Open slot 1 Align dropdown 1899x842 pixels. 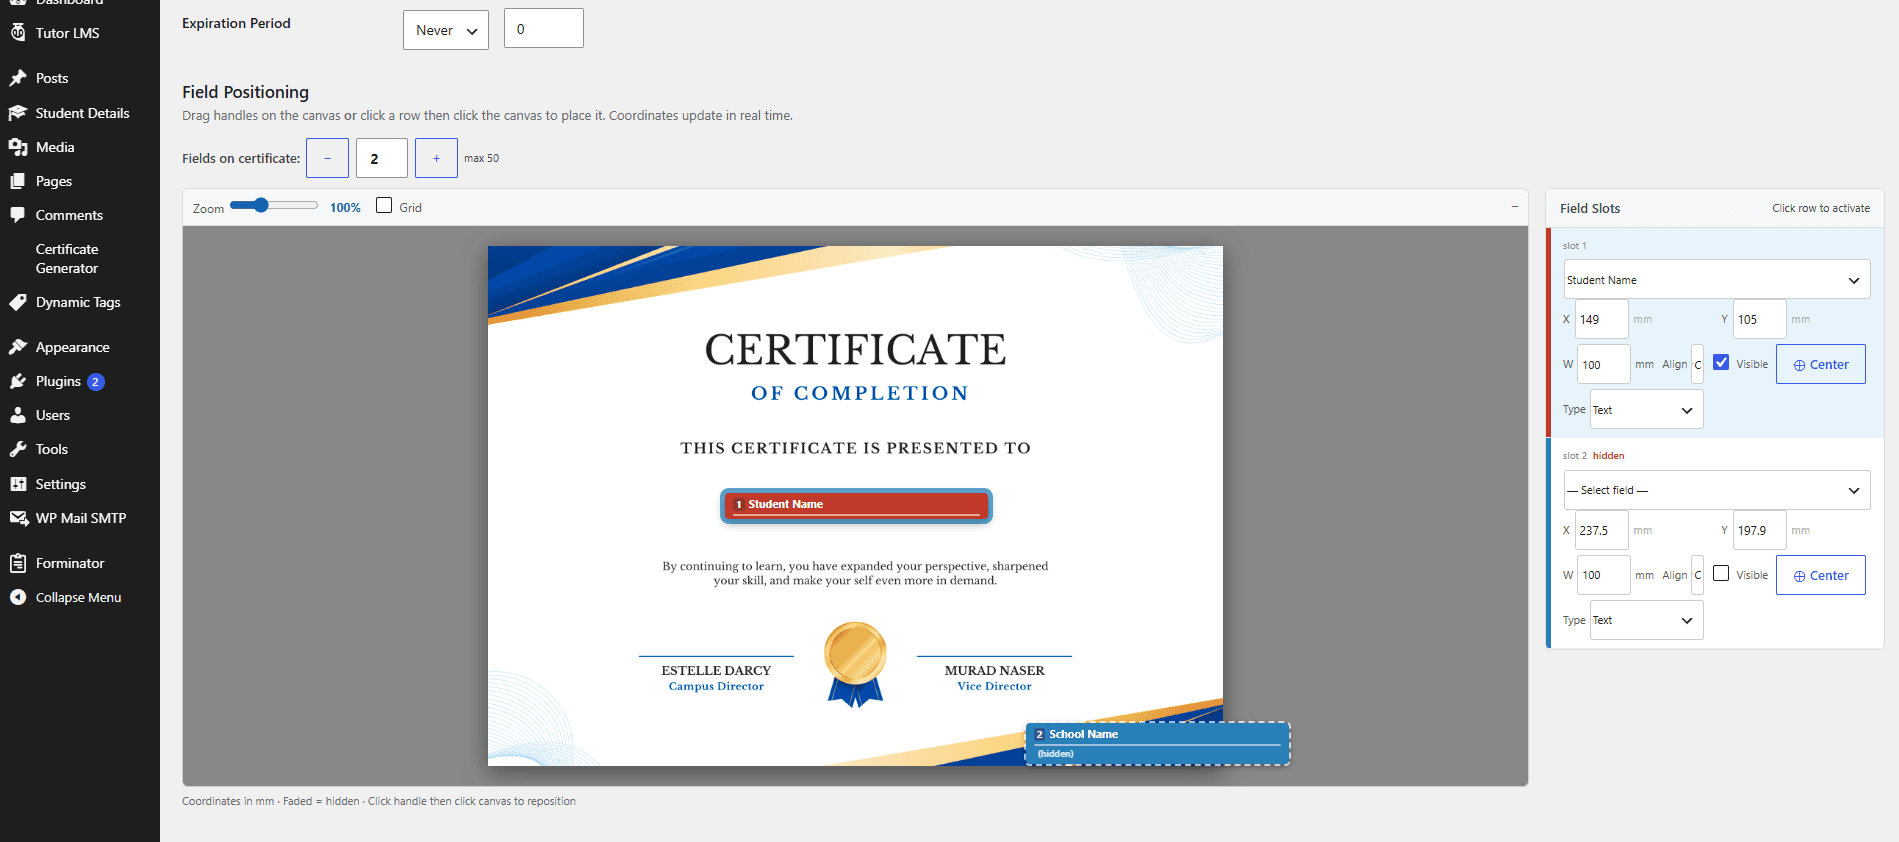point(1697,365)
